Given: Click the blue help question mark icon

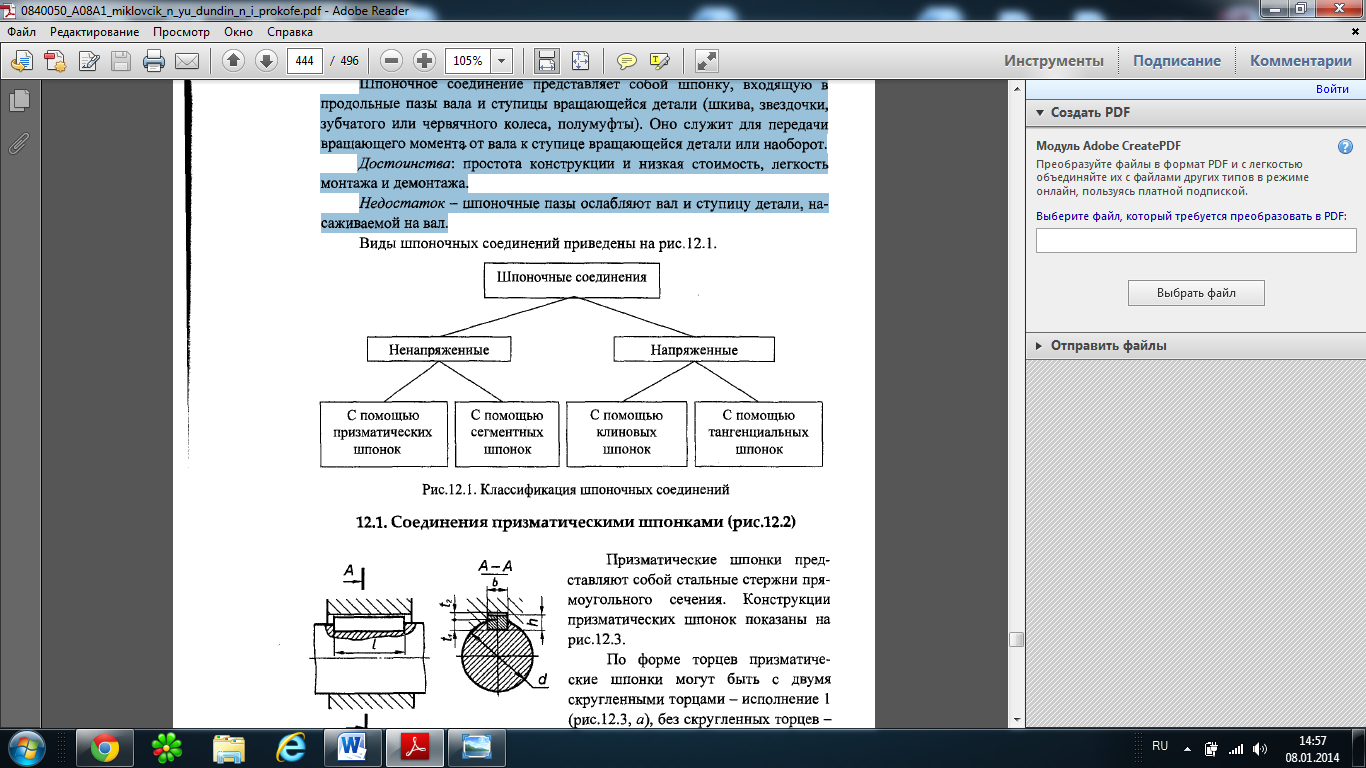Looking at the screenshot, I should (x=1346, y=146).
